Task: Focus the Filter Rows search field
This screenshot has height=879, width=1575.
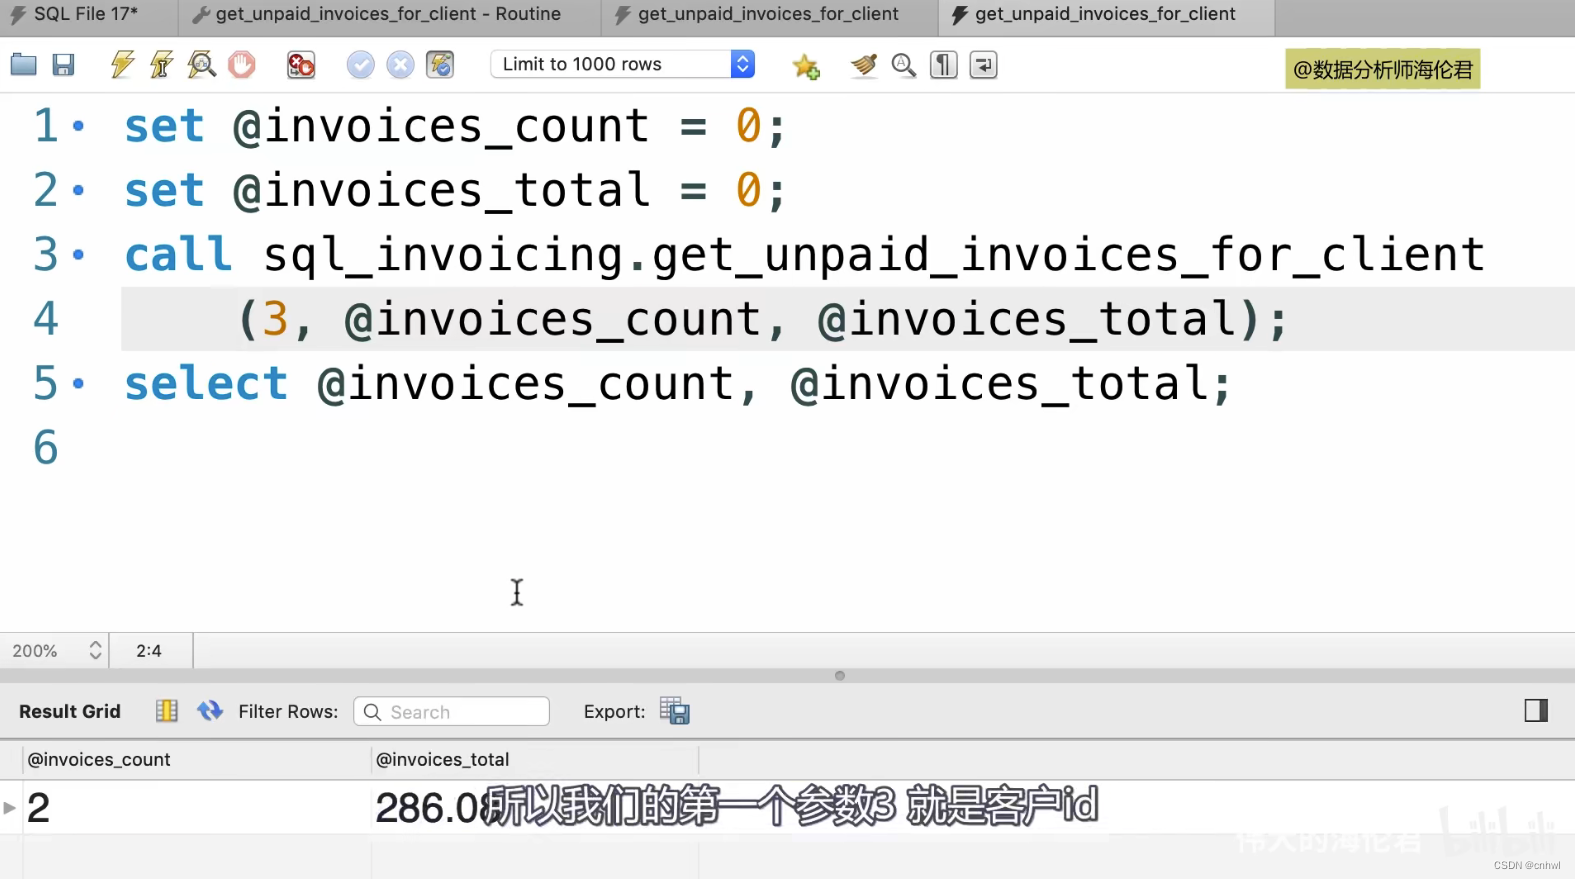Action: pyautogui.click(x=451, y=711)
